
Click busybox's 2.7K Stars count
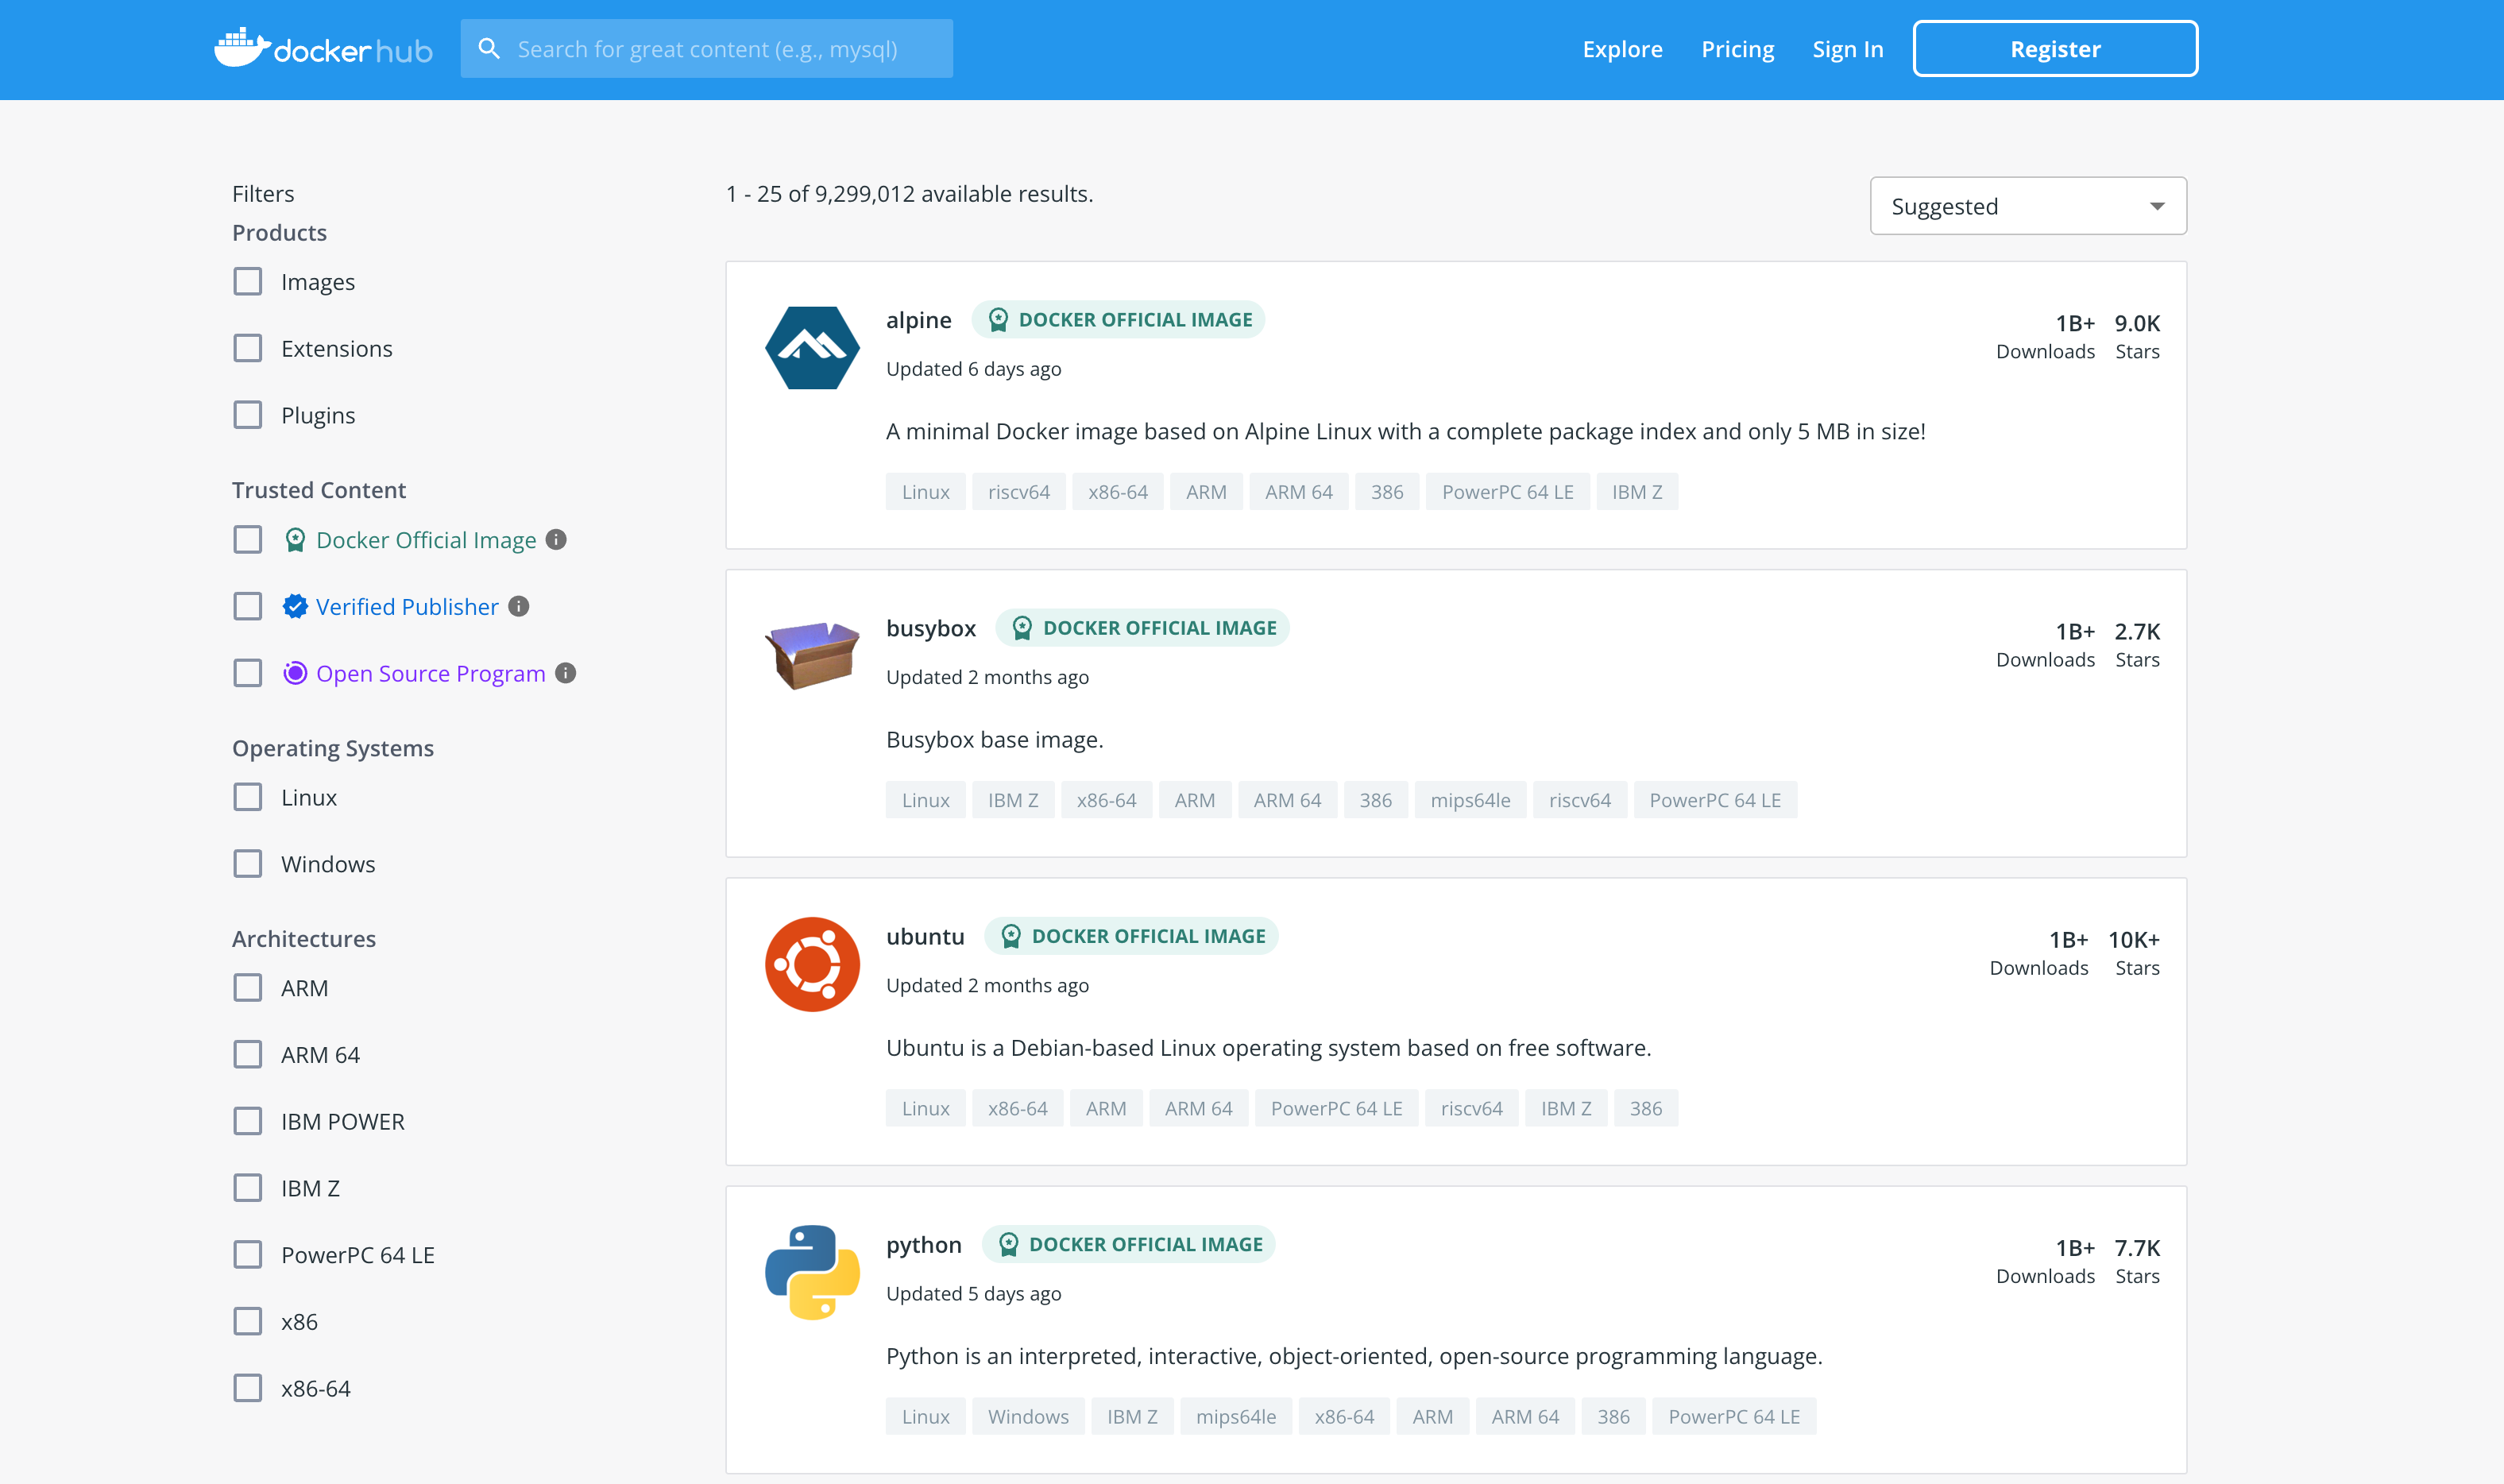tap(2137, 644)
